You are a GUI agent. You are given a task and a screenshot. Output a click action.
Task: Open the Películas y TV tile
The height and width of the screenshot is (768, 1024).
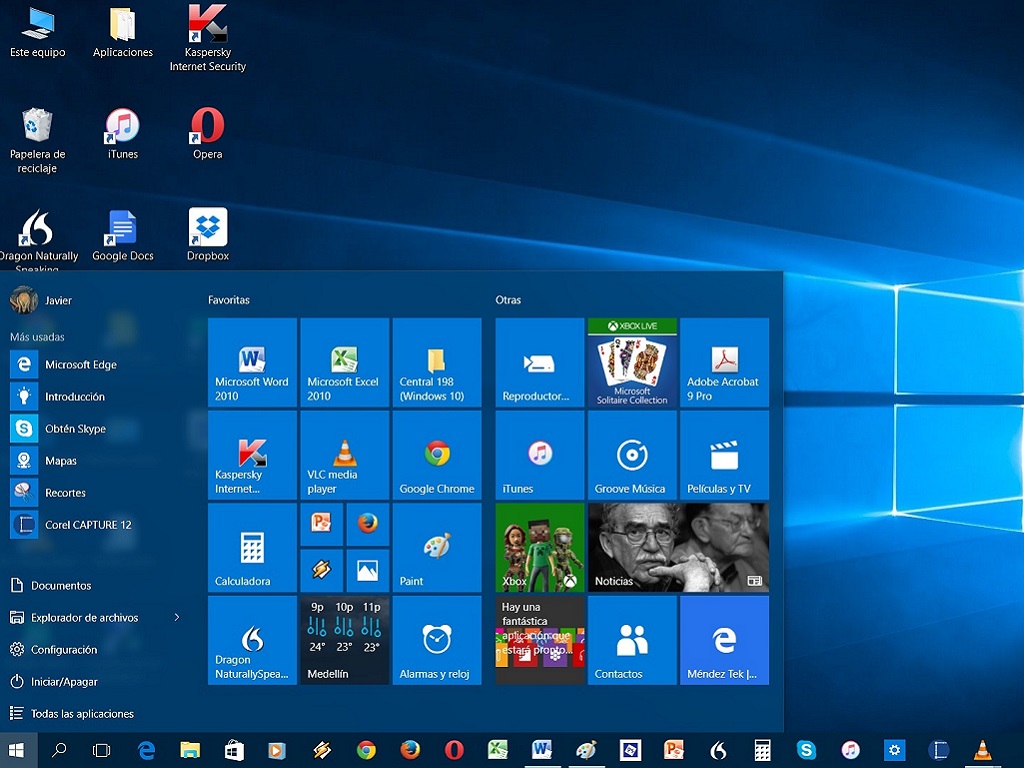click(724, 455)
